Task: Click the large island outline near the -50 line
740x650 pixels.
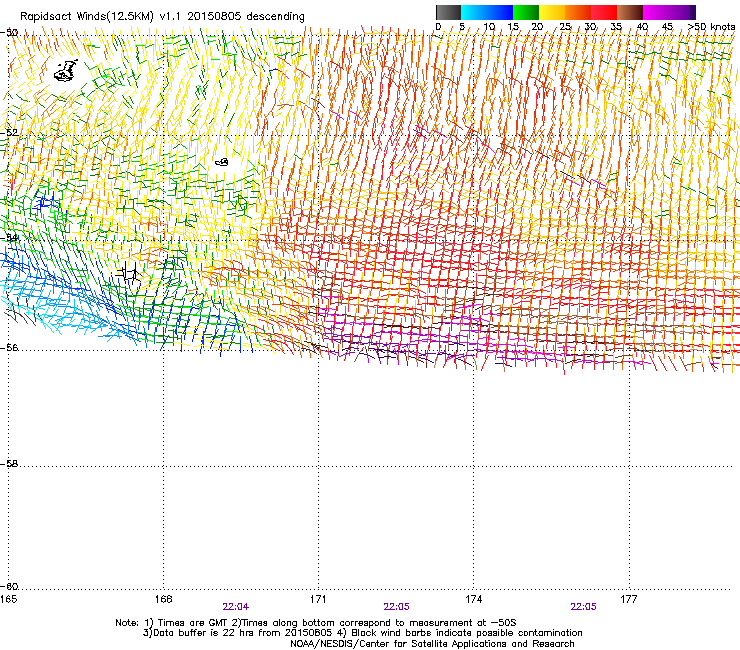Action: (x=65, y=71)
